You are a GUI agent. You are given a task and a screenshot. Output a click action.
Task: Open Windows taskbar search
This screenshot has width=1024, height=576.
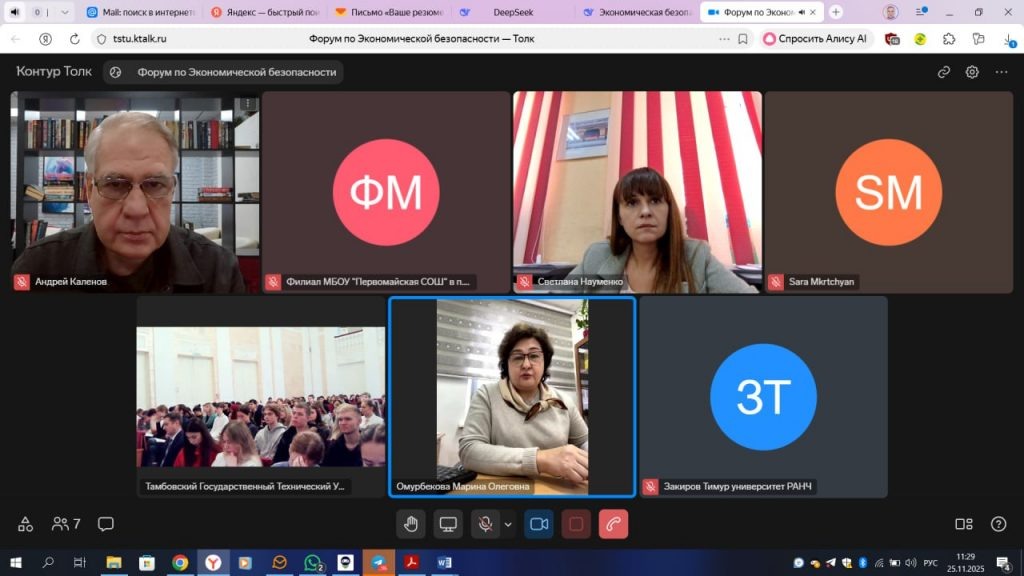pos(48,562)
